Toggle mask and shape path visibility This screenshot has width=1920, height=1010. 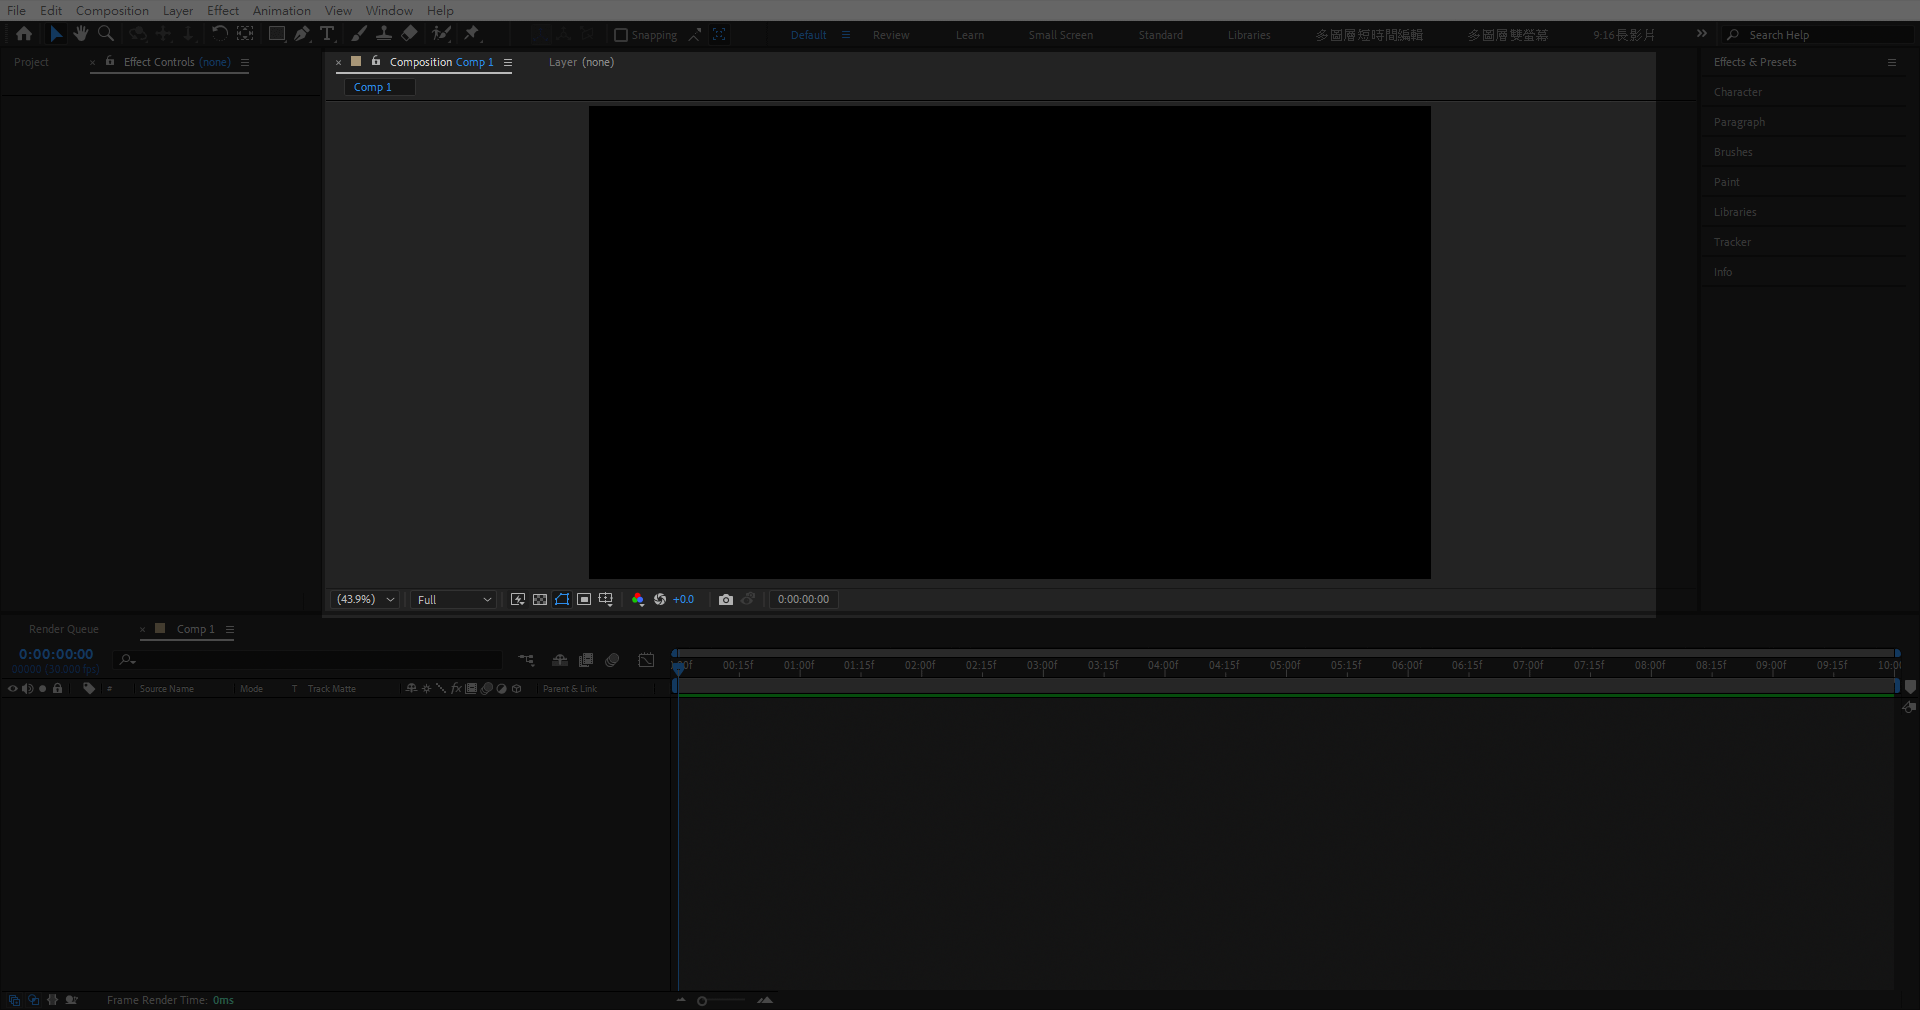coord(562,600)
